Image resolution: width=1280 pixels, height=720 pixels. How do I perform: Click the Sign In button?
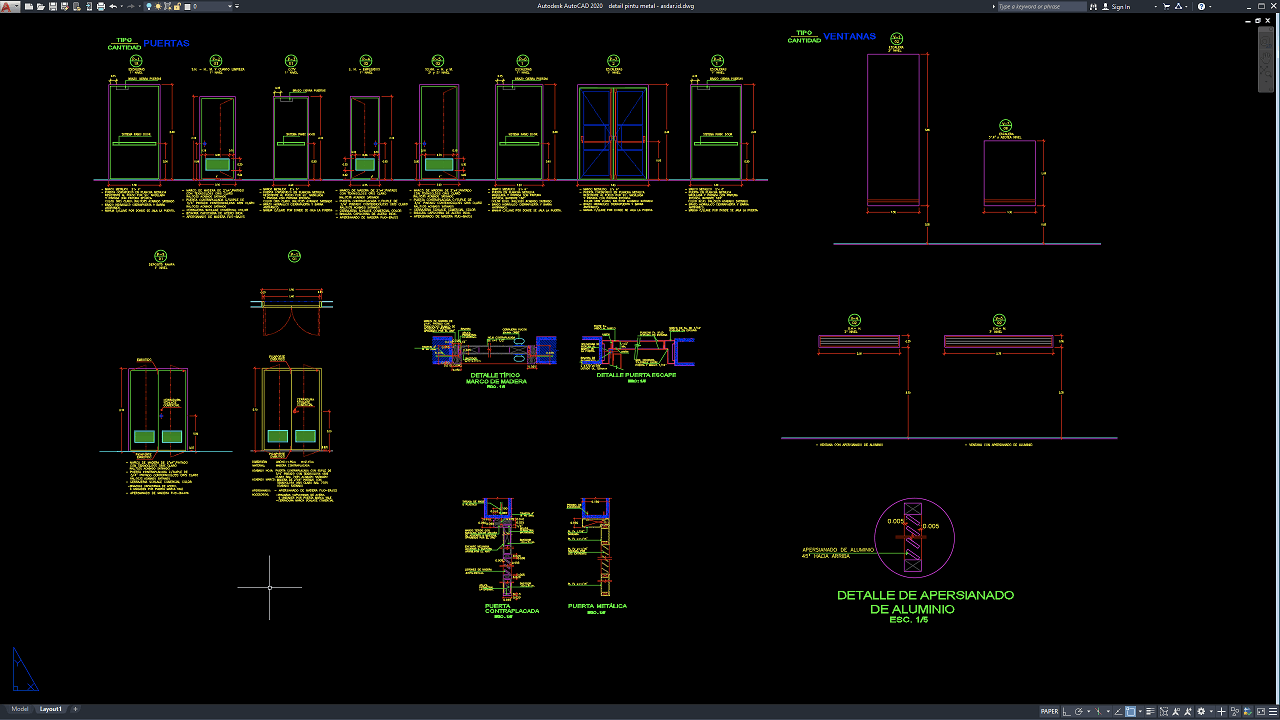(1120, 6)
